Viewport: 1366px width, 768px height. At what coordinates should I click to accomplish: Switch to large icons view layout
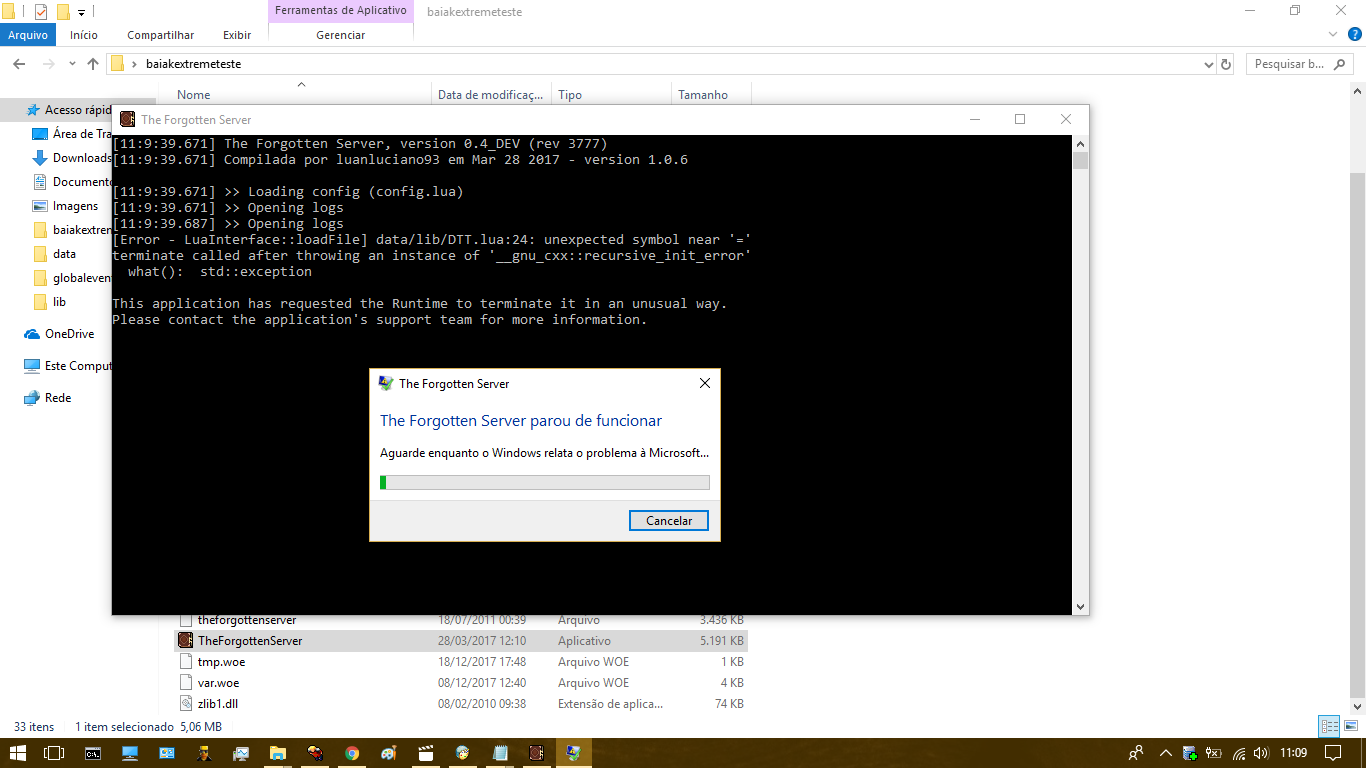pyautogui.click(x=1349, y=726)
